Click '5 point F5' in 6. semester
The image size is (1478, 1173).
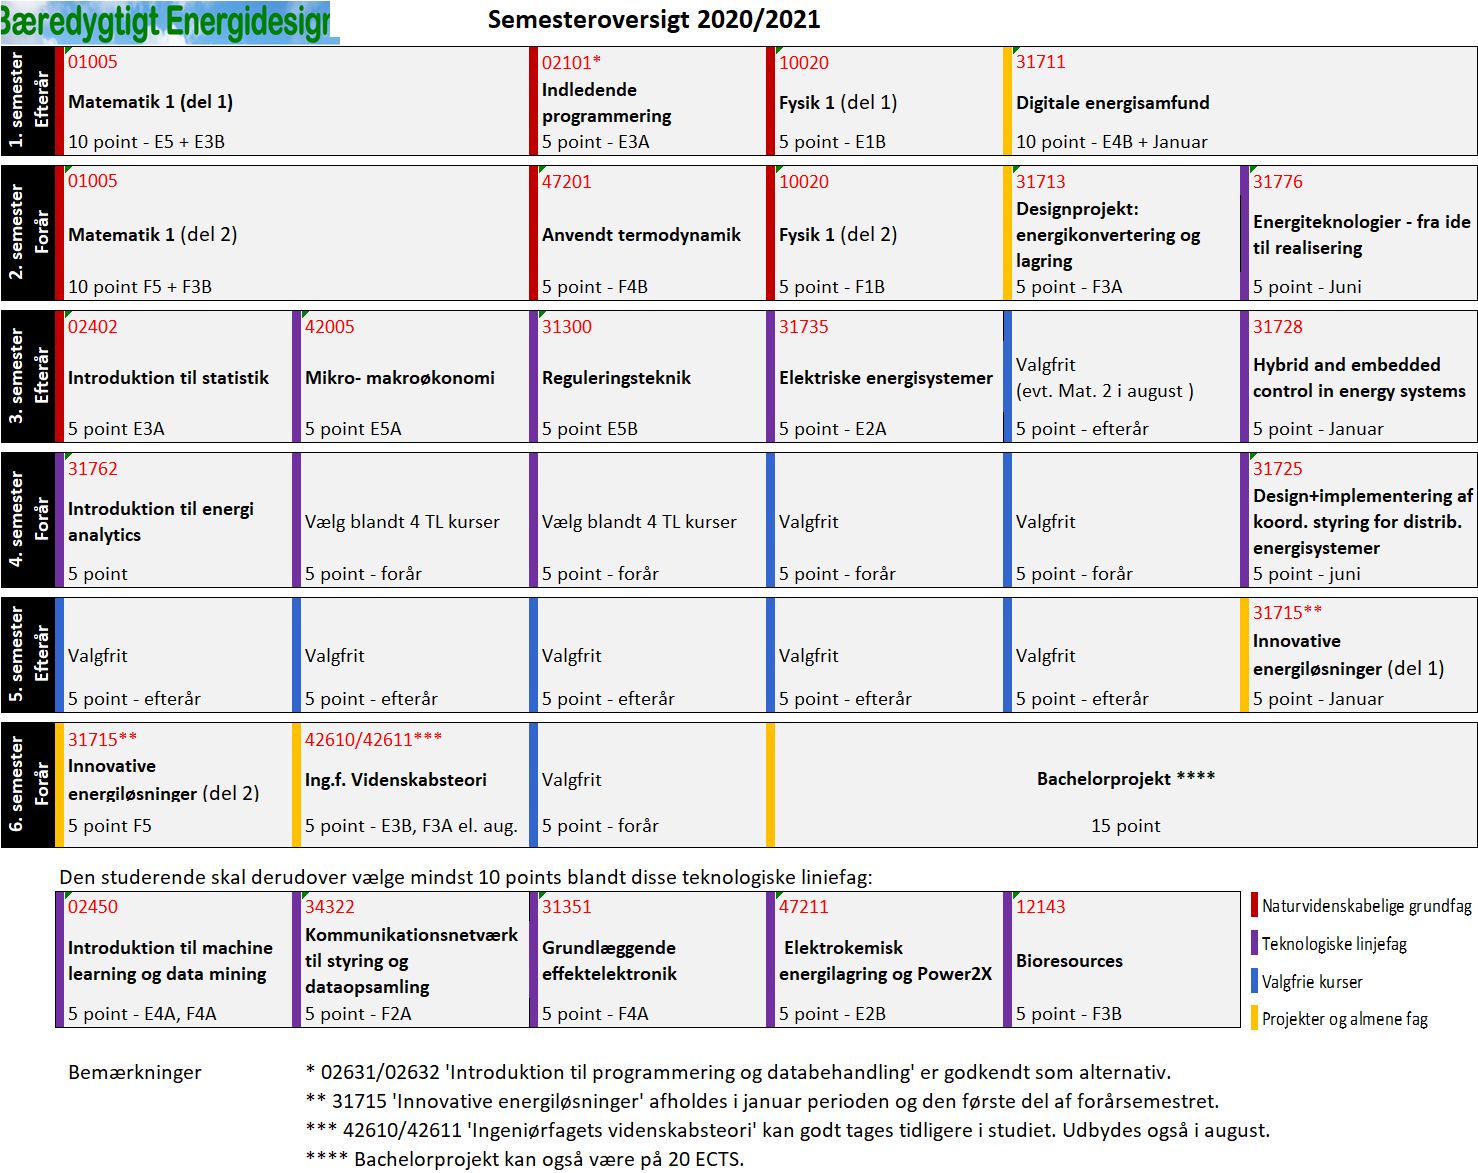(110, 826)
